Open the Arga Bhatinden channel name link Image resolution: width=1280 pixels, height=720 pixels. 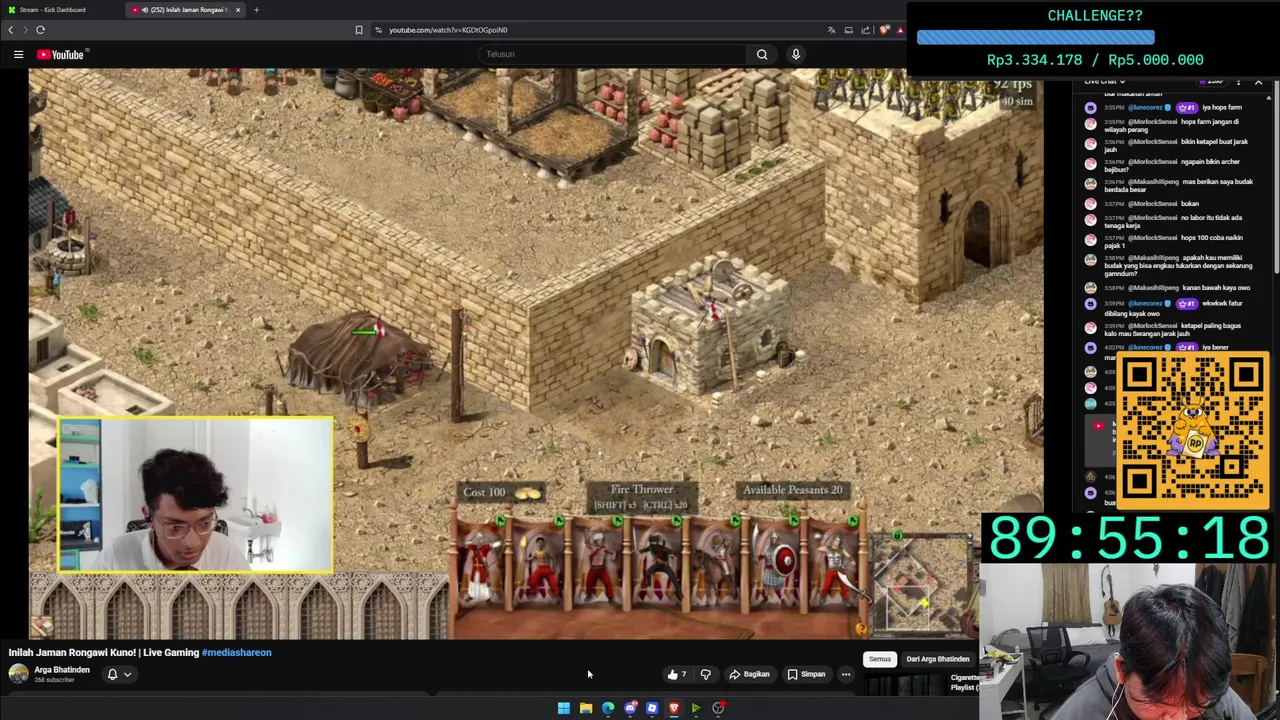[62, 670]
